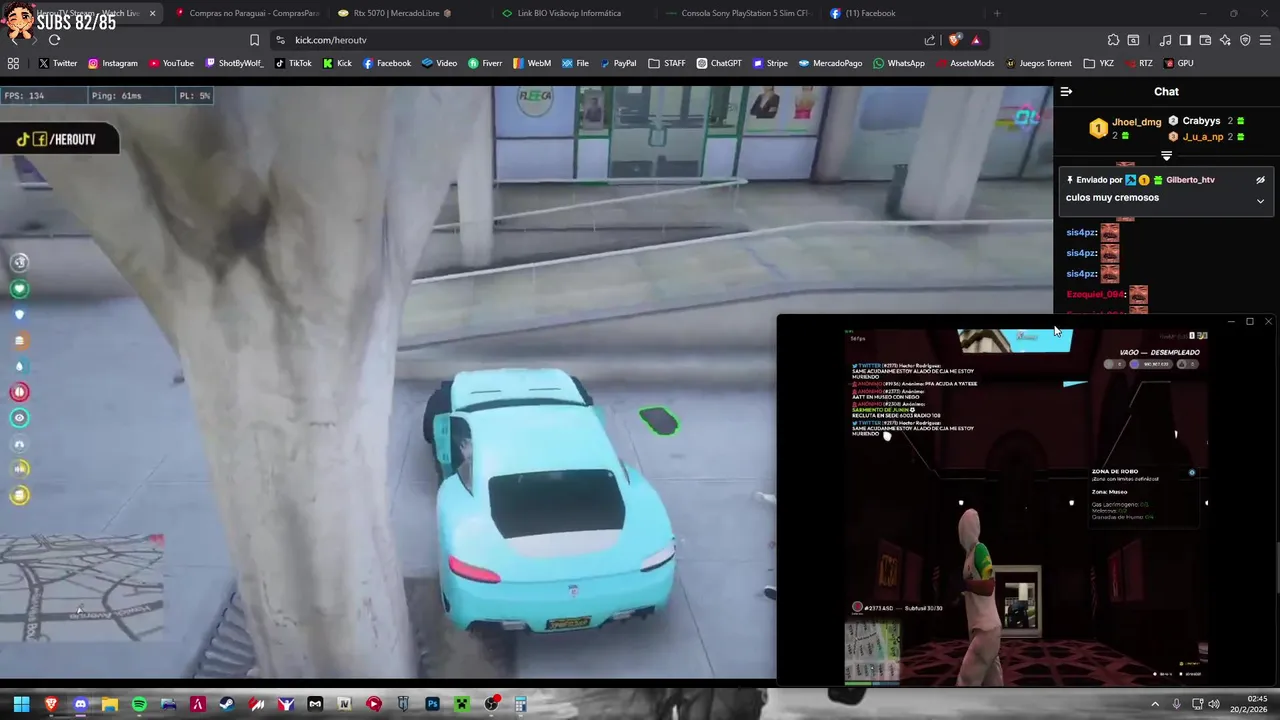Open the Fiverr bookmark
Image resolution: width=1280 pixels, height=720 pixels.
pyautogui.click(x=485, y=63)
